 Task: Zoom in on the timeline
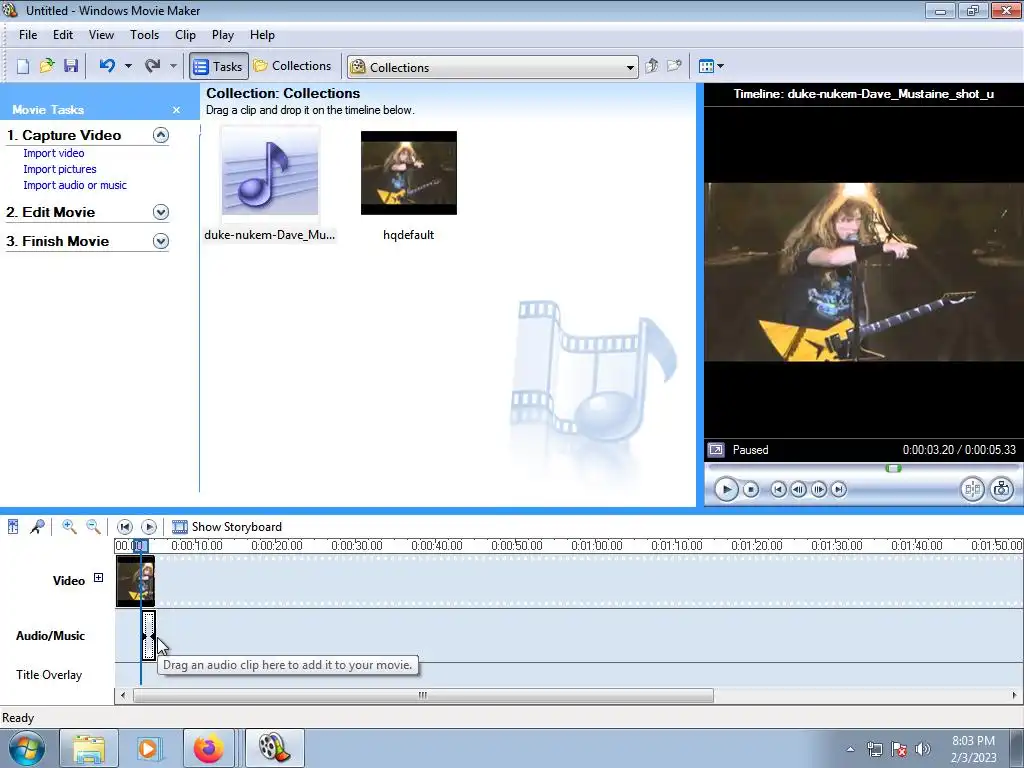69,526
